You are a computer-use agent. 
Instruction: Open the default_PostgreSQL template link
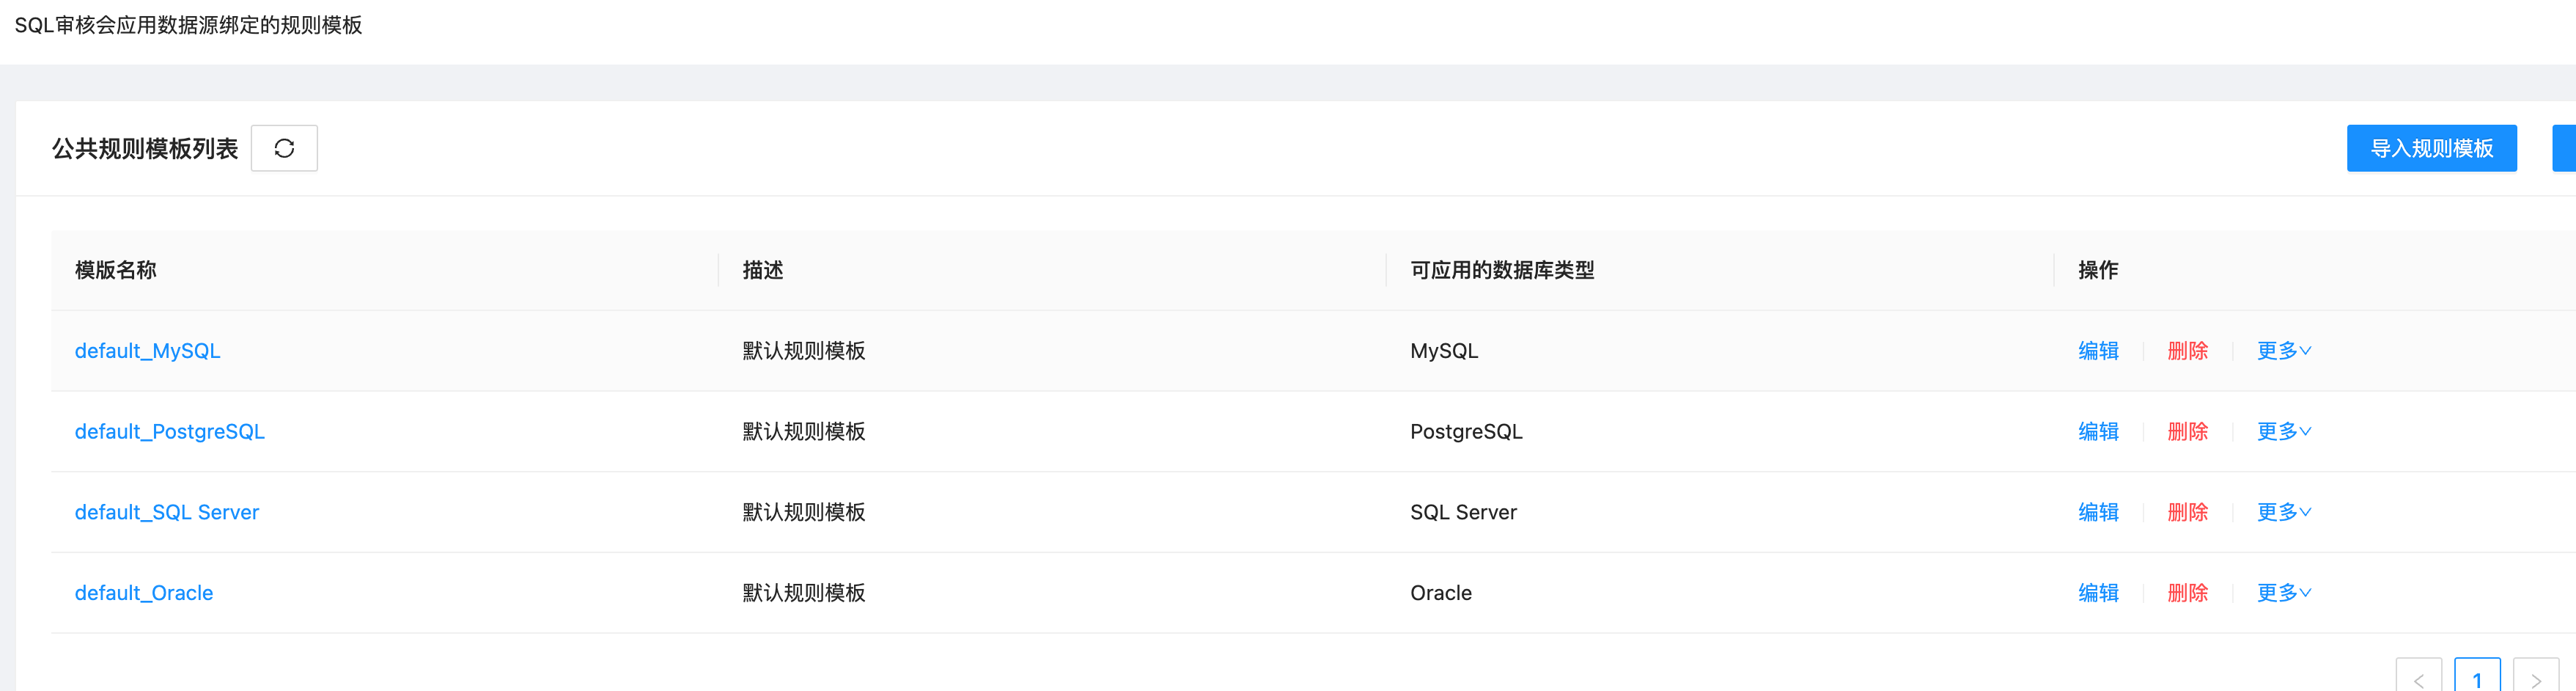pyautogui.click(x=170, y=431)
